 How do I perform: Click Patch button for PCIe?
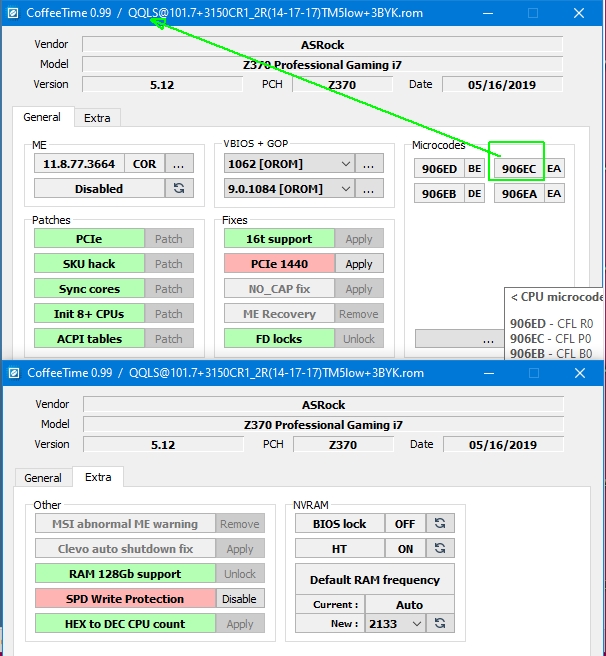(x=169, y=238)
